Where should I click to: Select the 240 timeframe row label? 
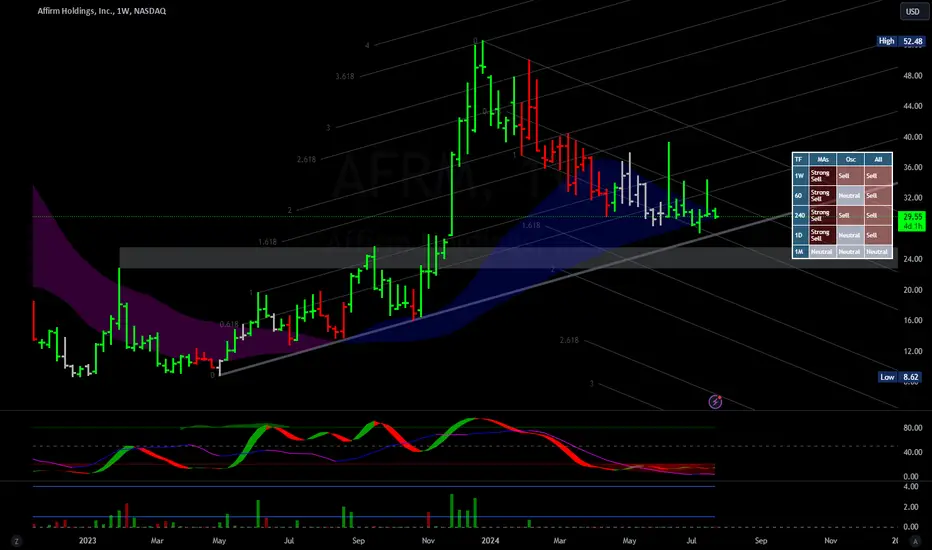[799, 215]
